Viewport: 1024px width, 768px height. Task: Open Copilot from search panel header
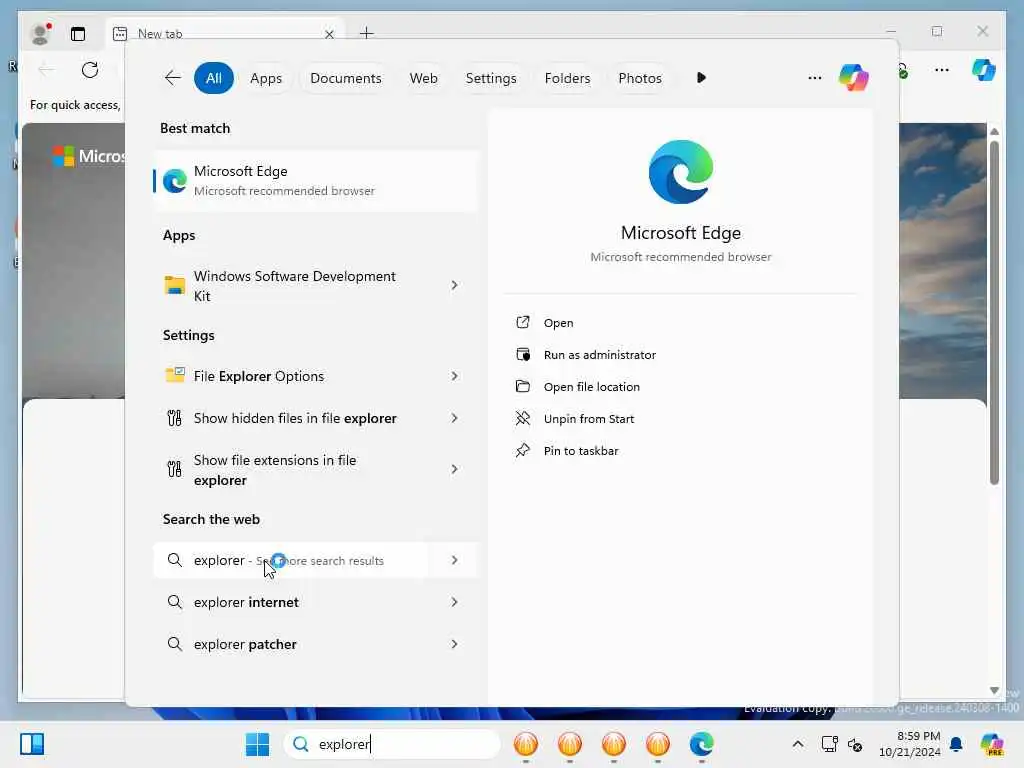tap(854, 78)
